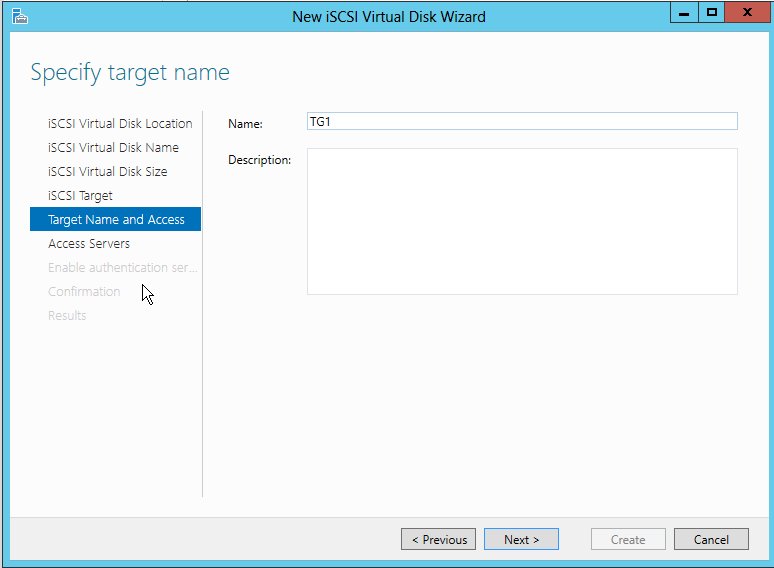Click Next to continue the wizard

[x=521, y=539]
